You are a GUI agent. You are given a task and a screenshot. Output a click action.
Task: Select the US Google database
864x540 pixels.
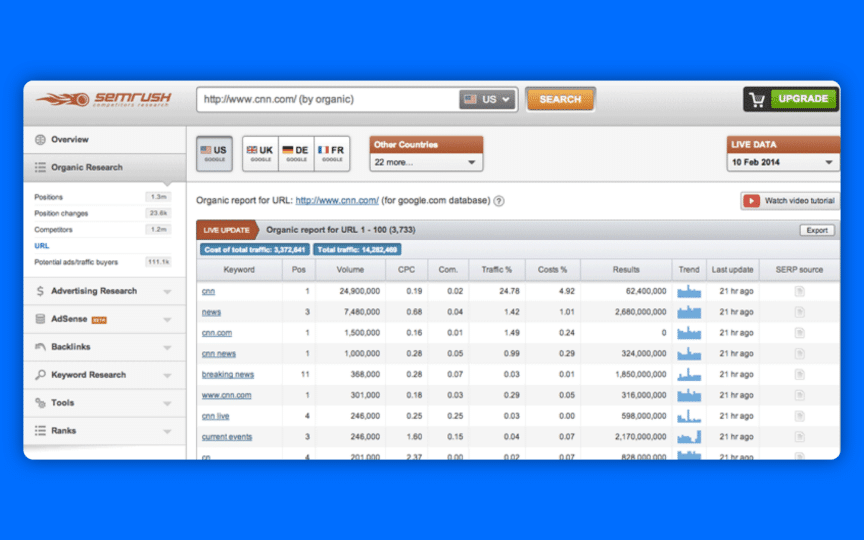214,154
